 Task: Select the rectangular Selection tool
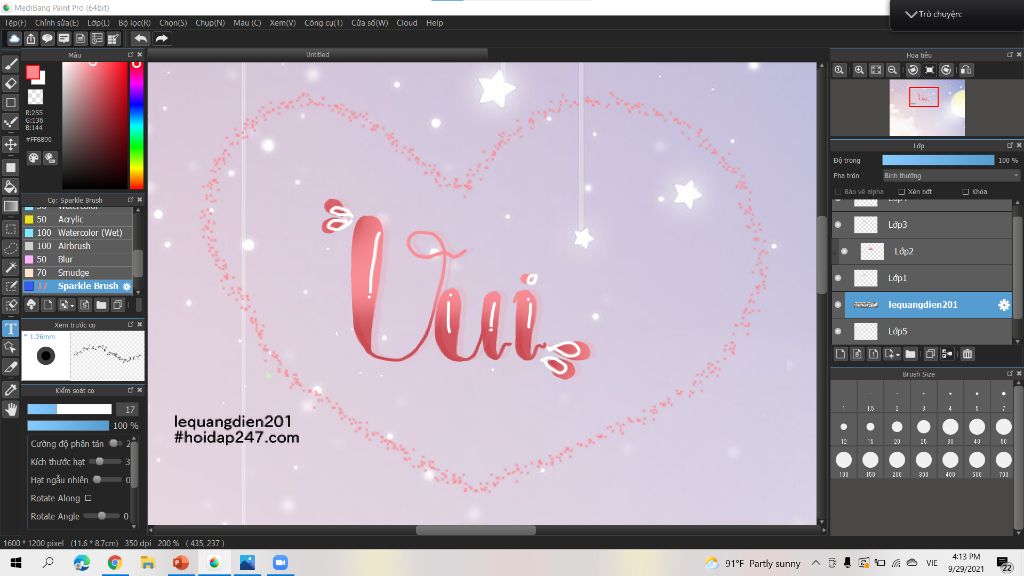click(10, 229)
